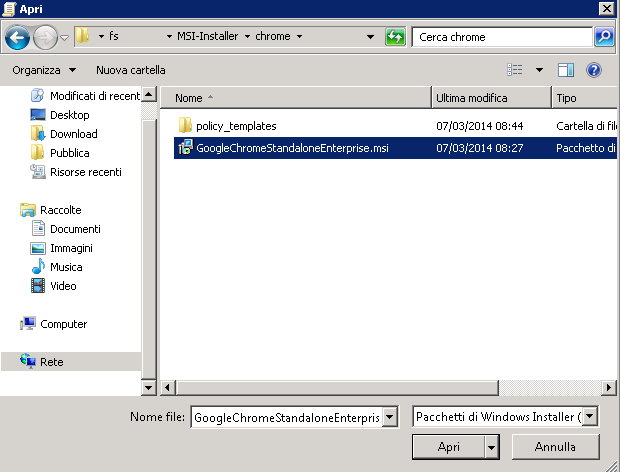Click the Musica note icon
This screenshot has width=620, height=472.
tap(38, 266)
